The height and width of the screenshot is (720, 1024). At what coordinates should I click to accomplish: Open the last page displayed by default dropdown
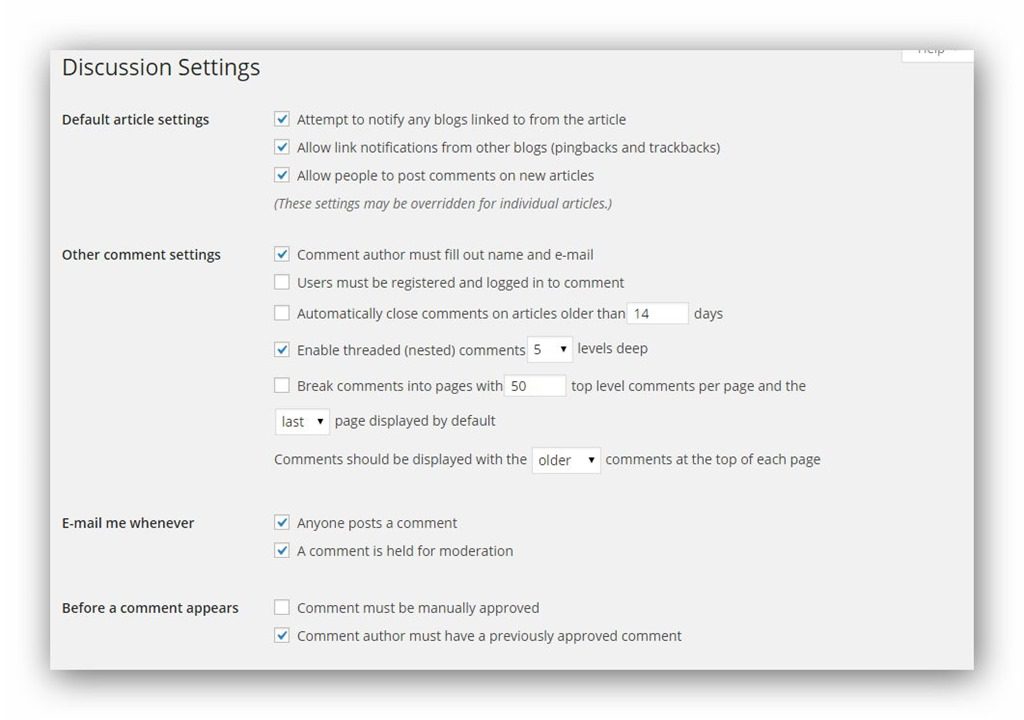[x=302, y=422]
